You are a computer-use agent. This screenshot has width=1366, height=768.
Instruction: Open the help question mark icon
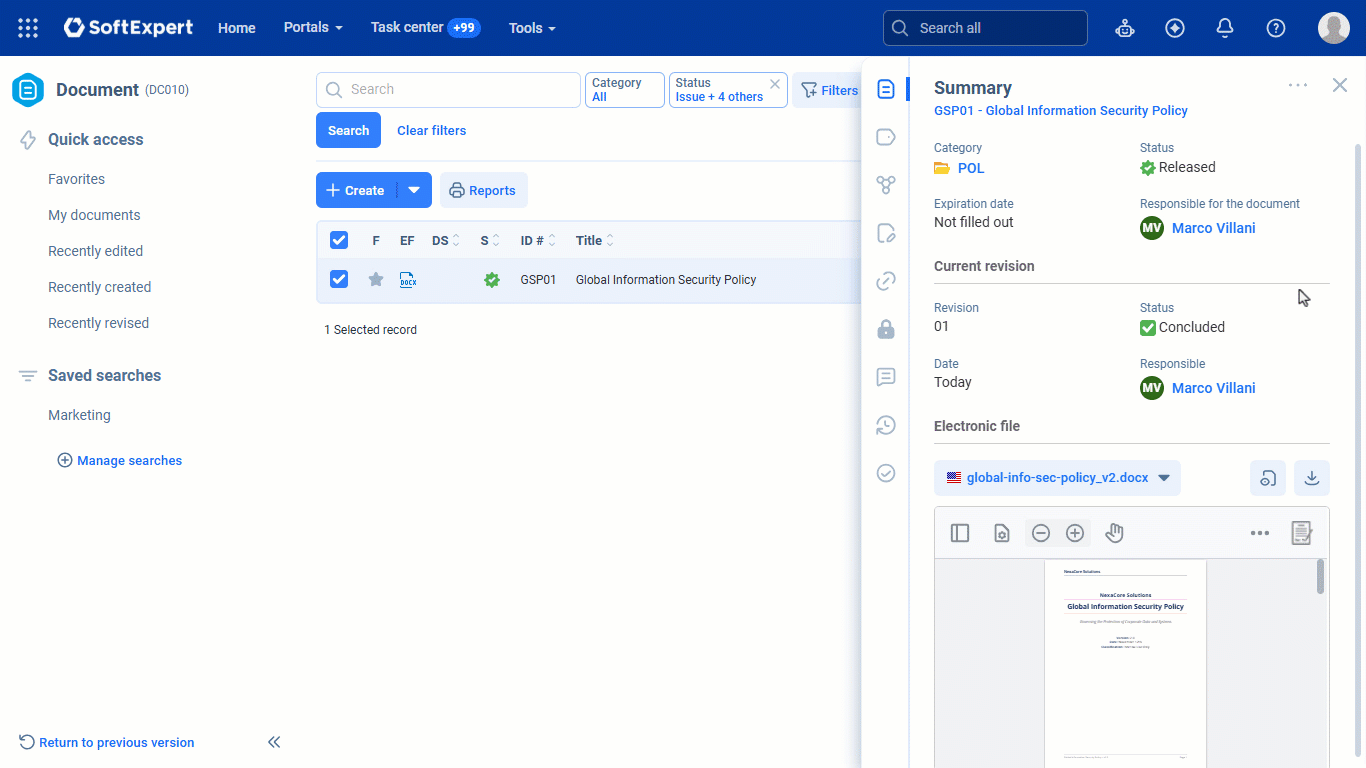(1276, 28)
